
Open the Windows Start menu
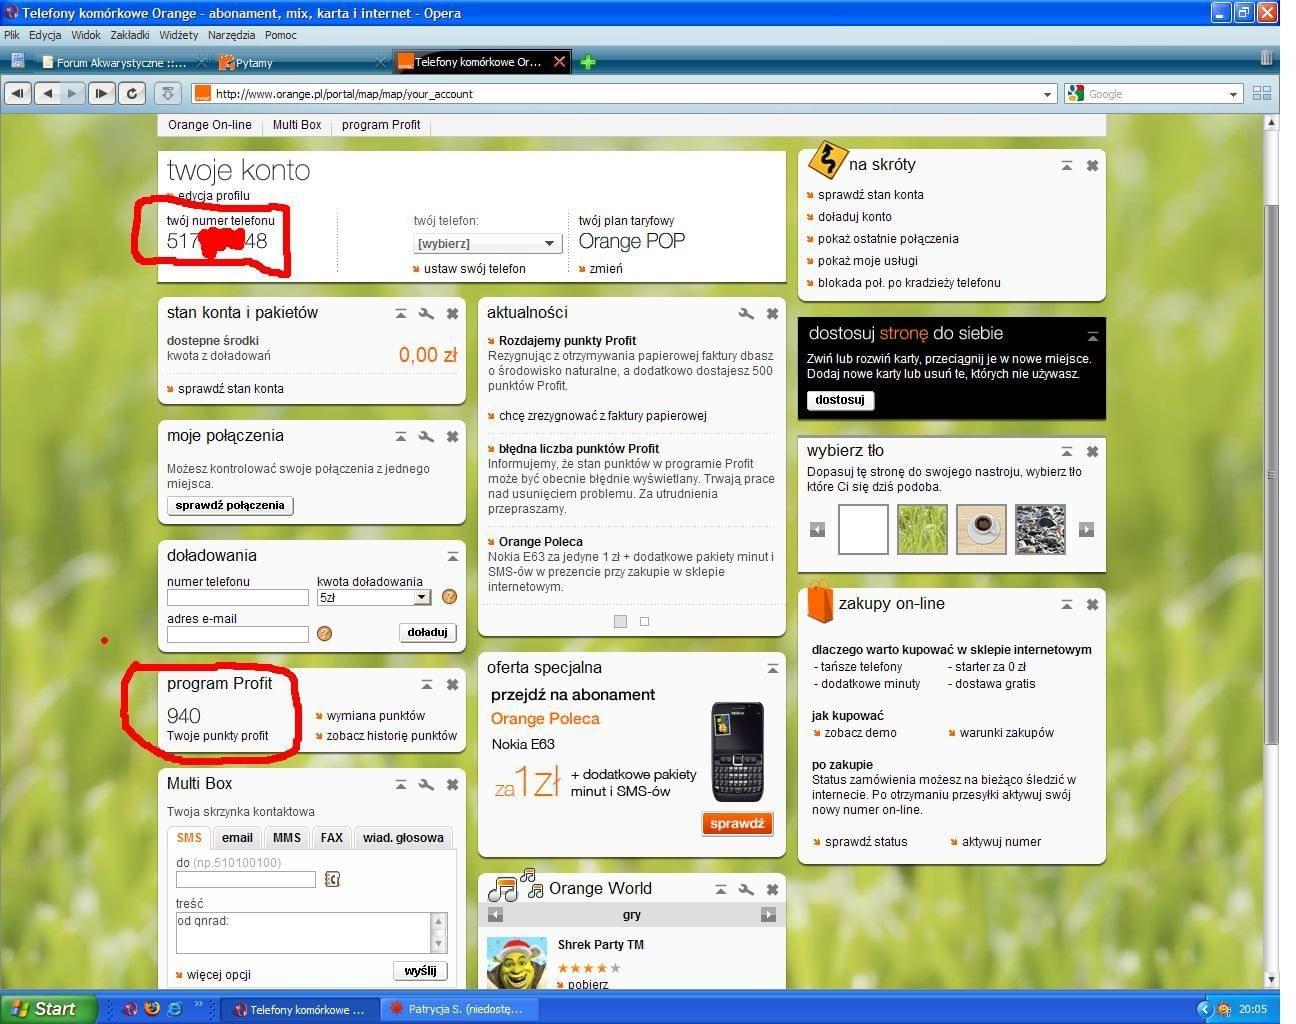(48, 1009)
